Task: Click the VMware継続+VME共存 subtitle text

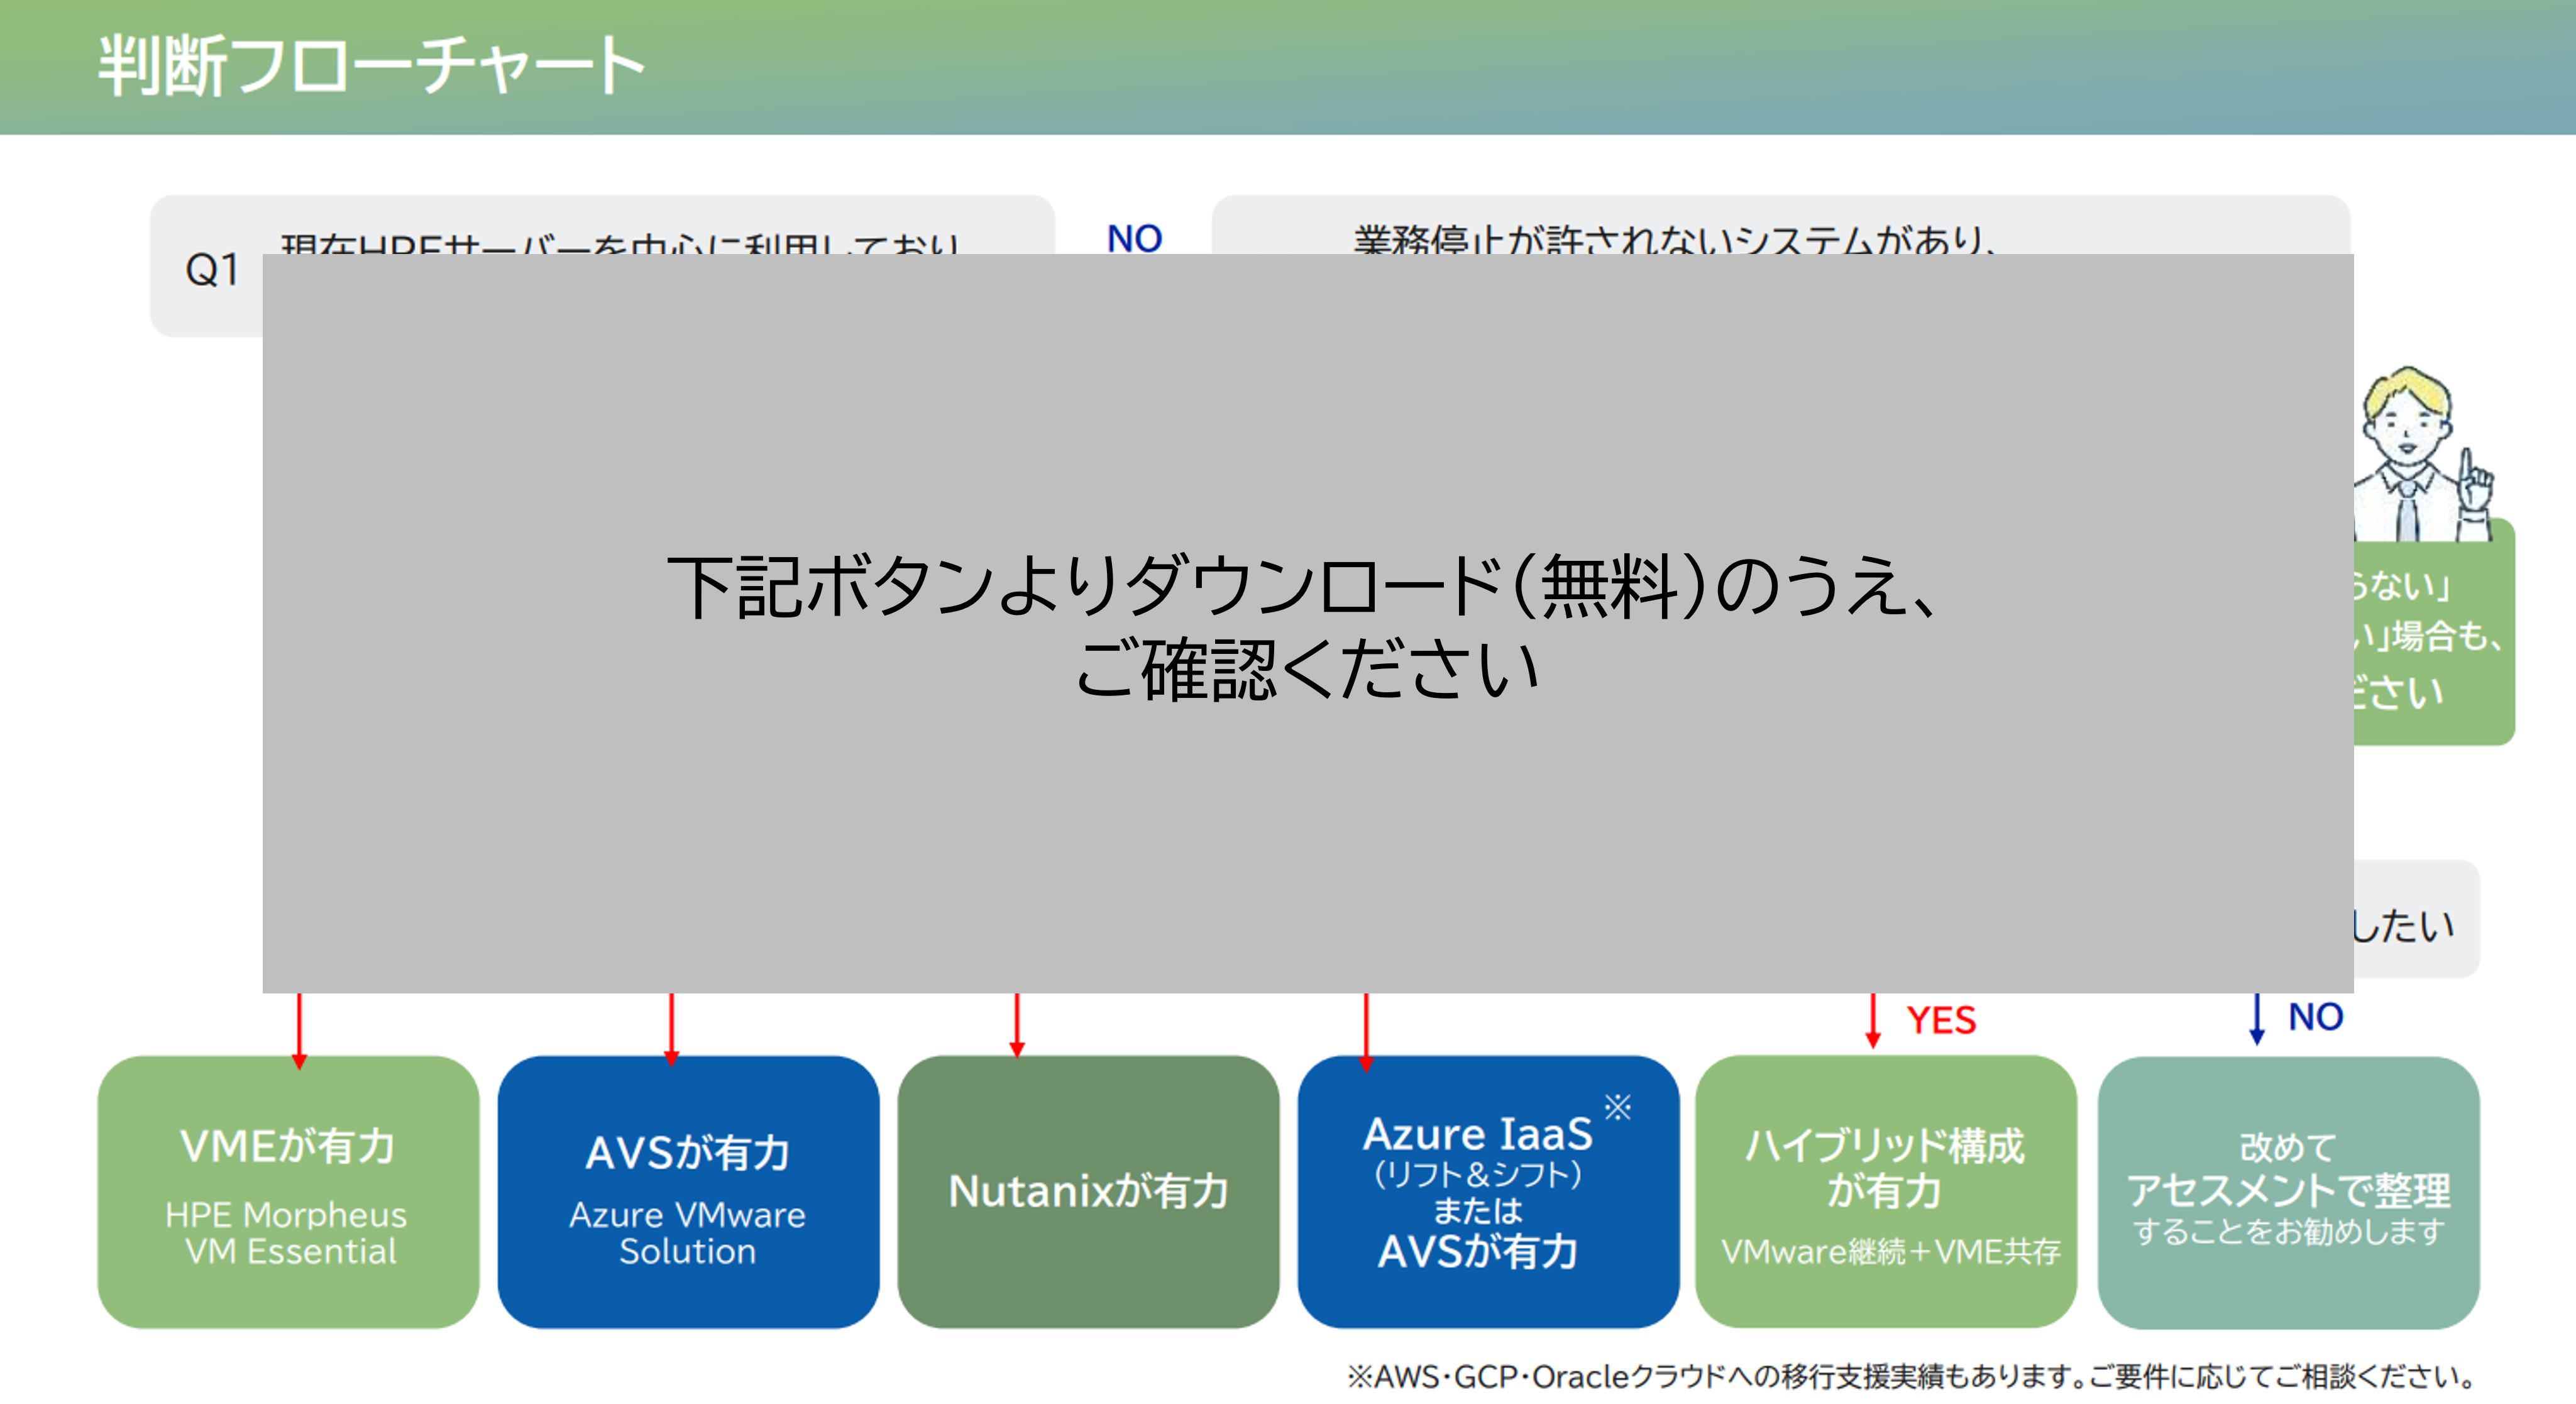Action: 1890,1251
